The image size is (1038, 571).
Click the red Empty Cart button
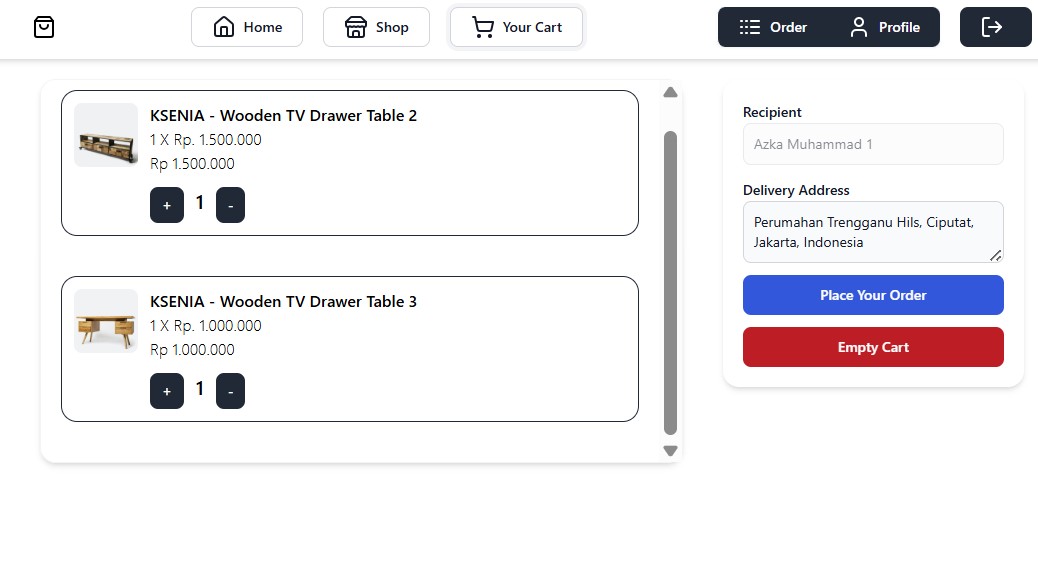pos(873,347)
